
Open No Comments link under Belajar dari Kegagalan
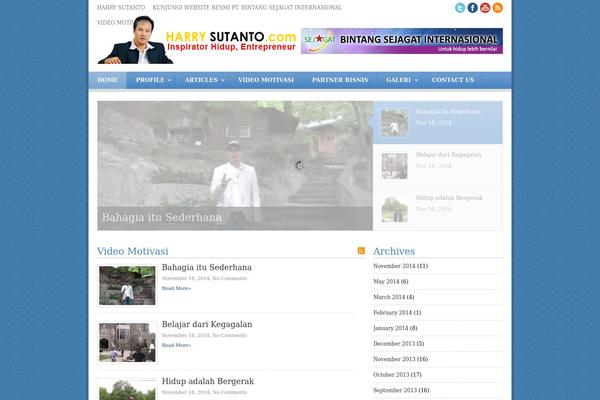(x=230, y=335)
